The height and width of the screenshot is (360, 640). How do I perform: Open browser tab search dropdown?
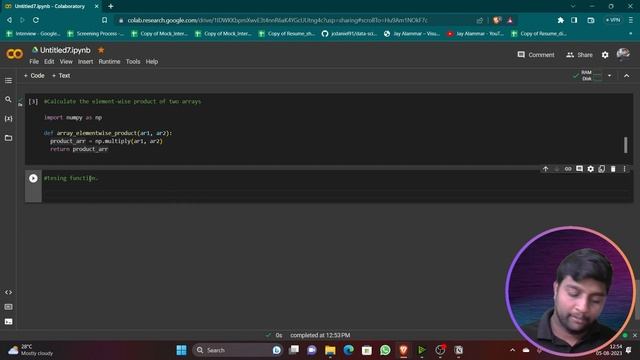pos(573,6)
